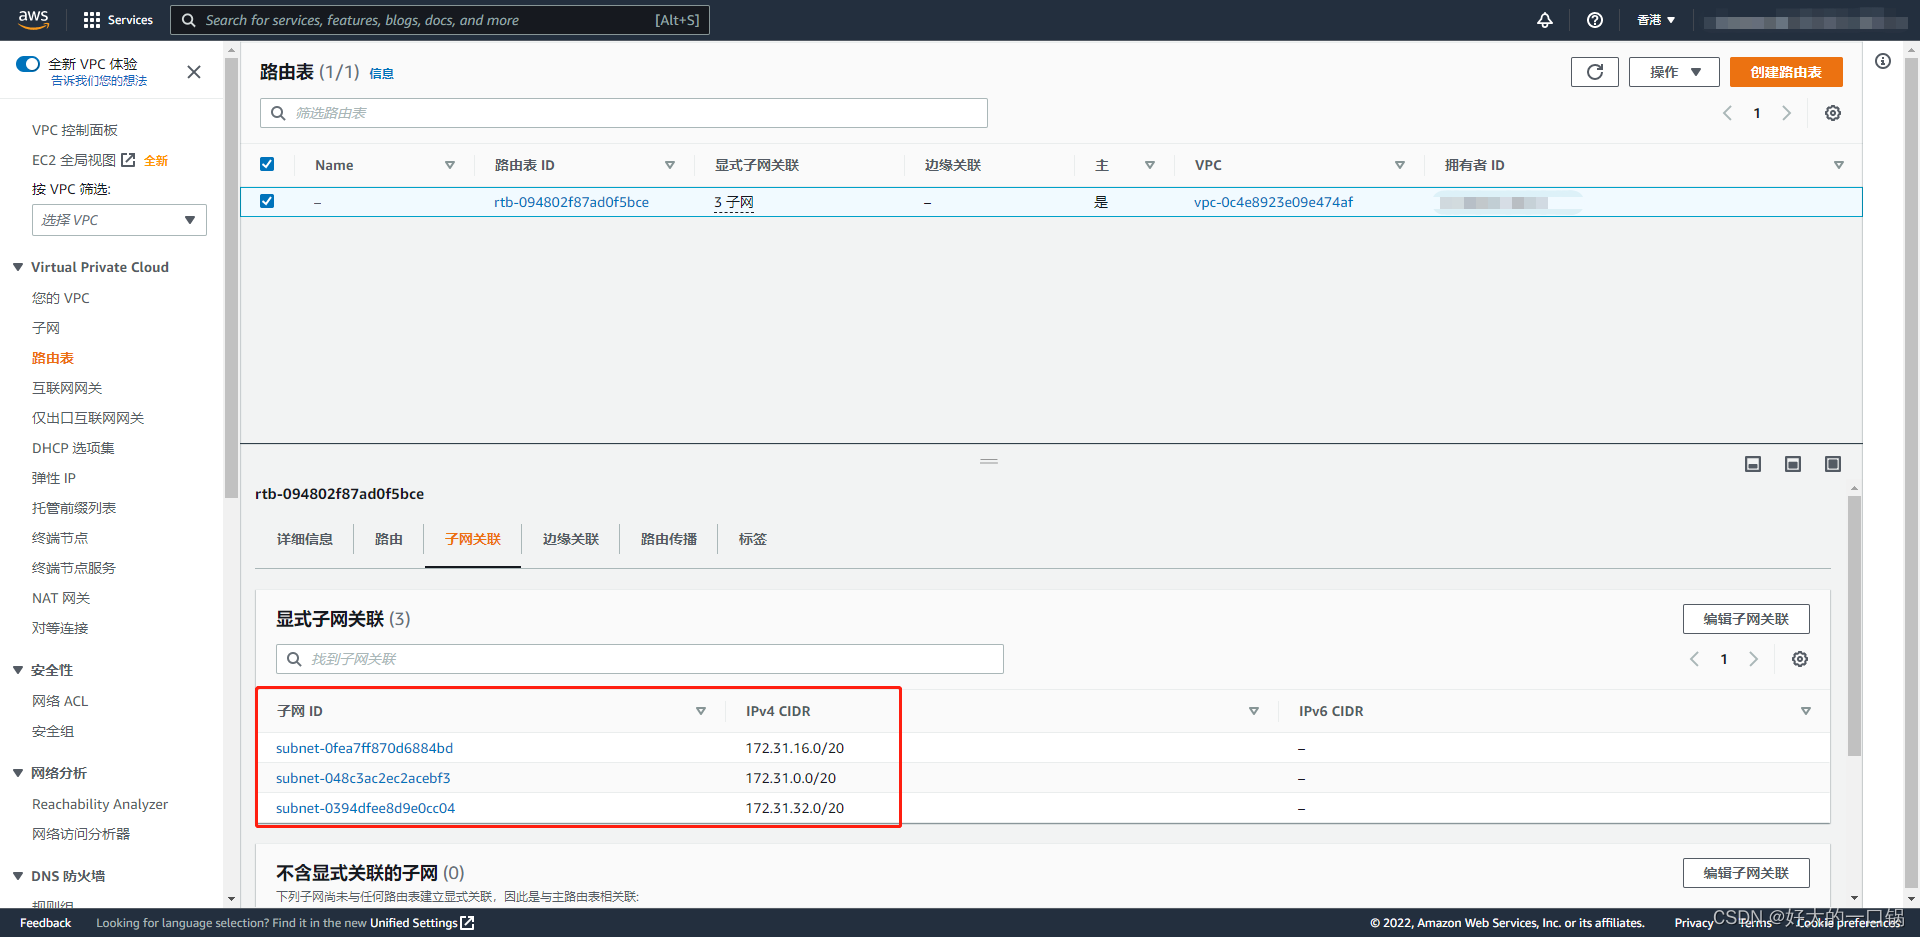
Task: Open subnet associations settings gear
Action: pyautogui.click(x=1799, y=659)
